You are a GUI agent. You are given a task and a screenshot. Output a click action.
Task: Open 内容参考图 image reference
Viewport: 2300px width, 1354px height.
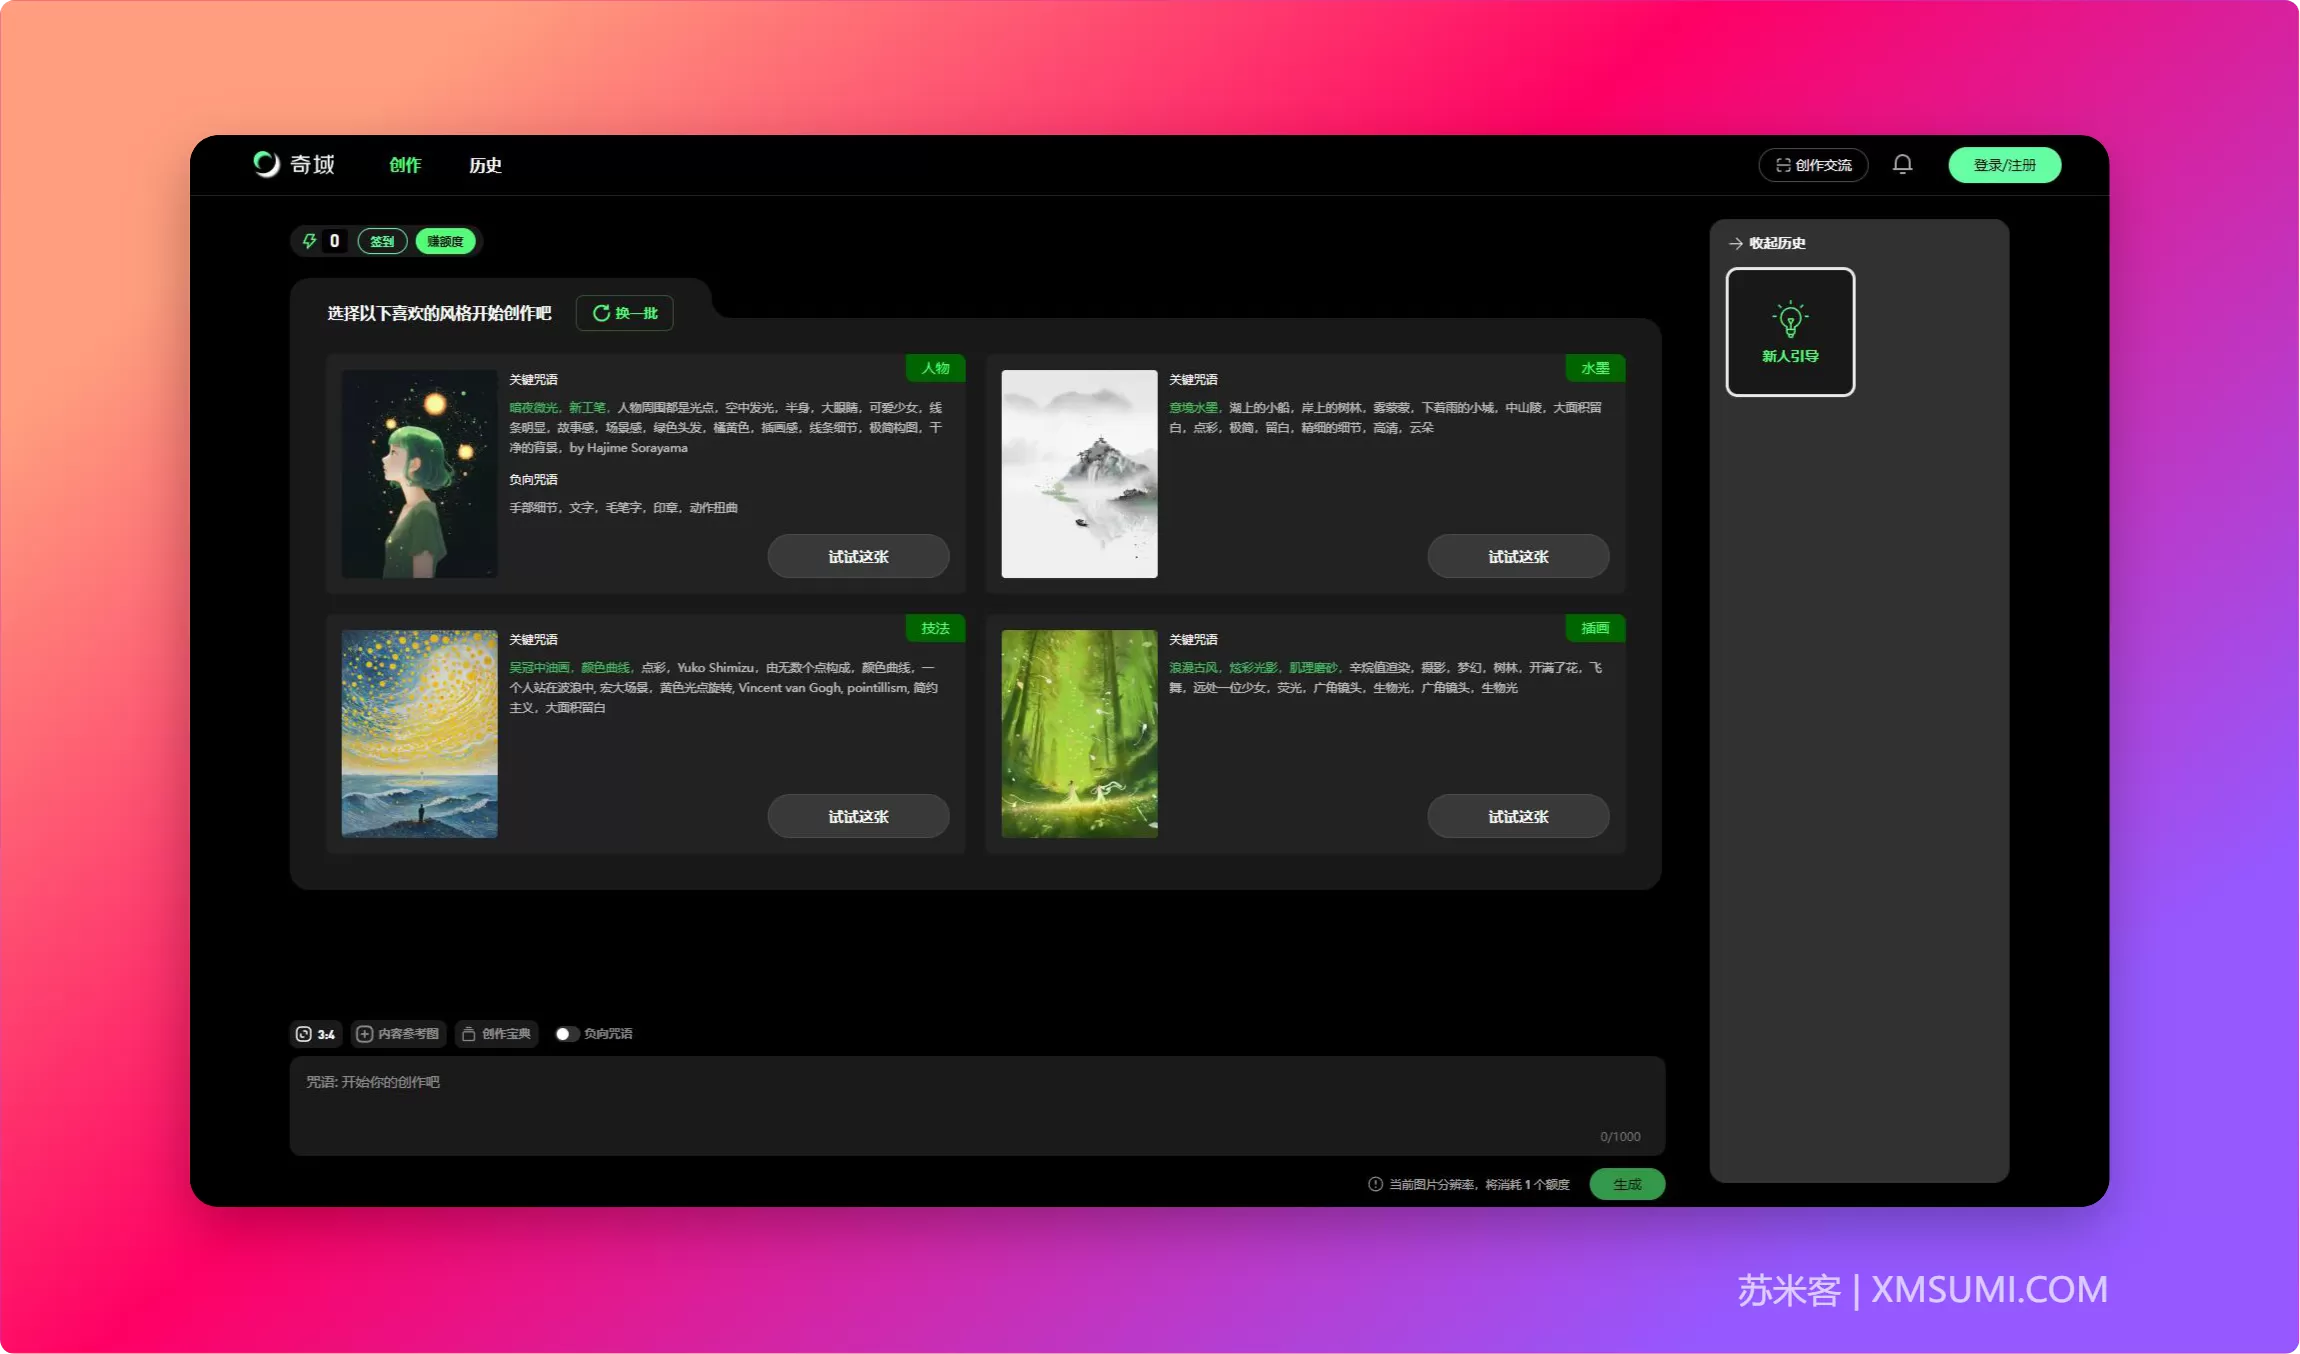point(398,1034)
